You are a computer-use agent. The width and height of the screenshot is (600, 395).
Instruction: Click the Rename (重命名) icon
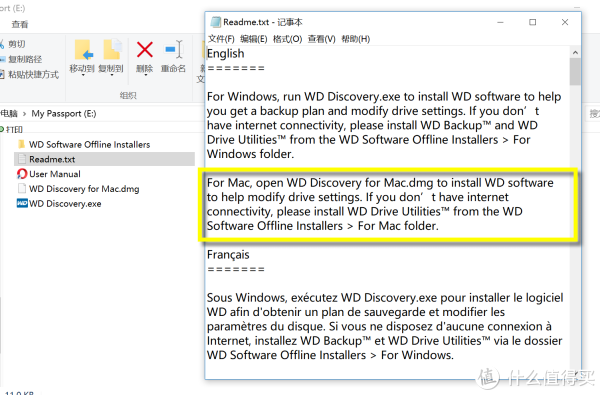pos(174,50)
